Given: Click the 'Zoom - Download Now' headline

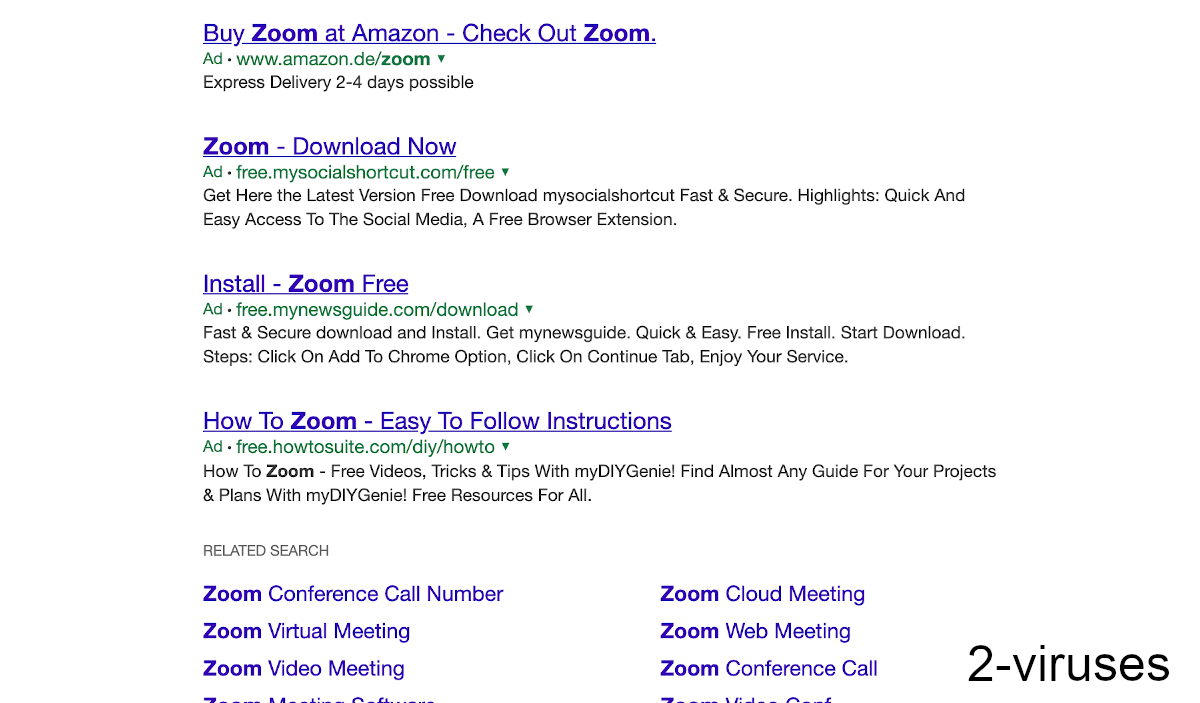Looking at the screenshot, I should coord(329,146).
